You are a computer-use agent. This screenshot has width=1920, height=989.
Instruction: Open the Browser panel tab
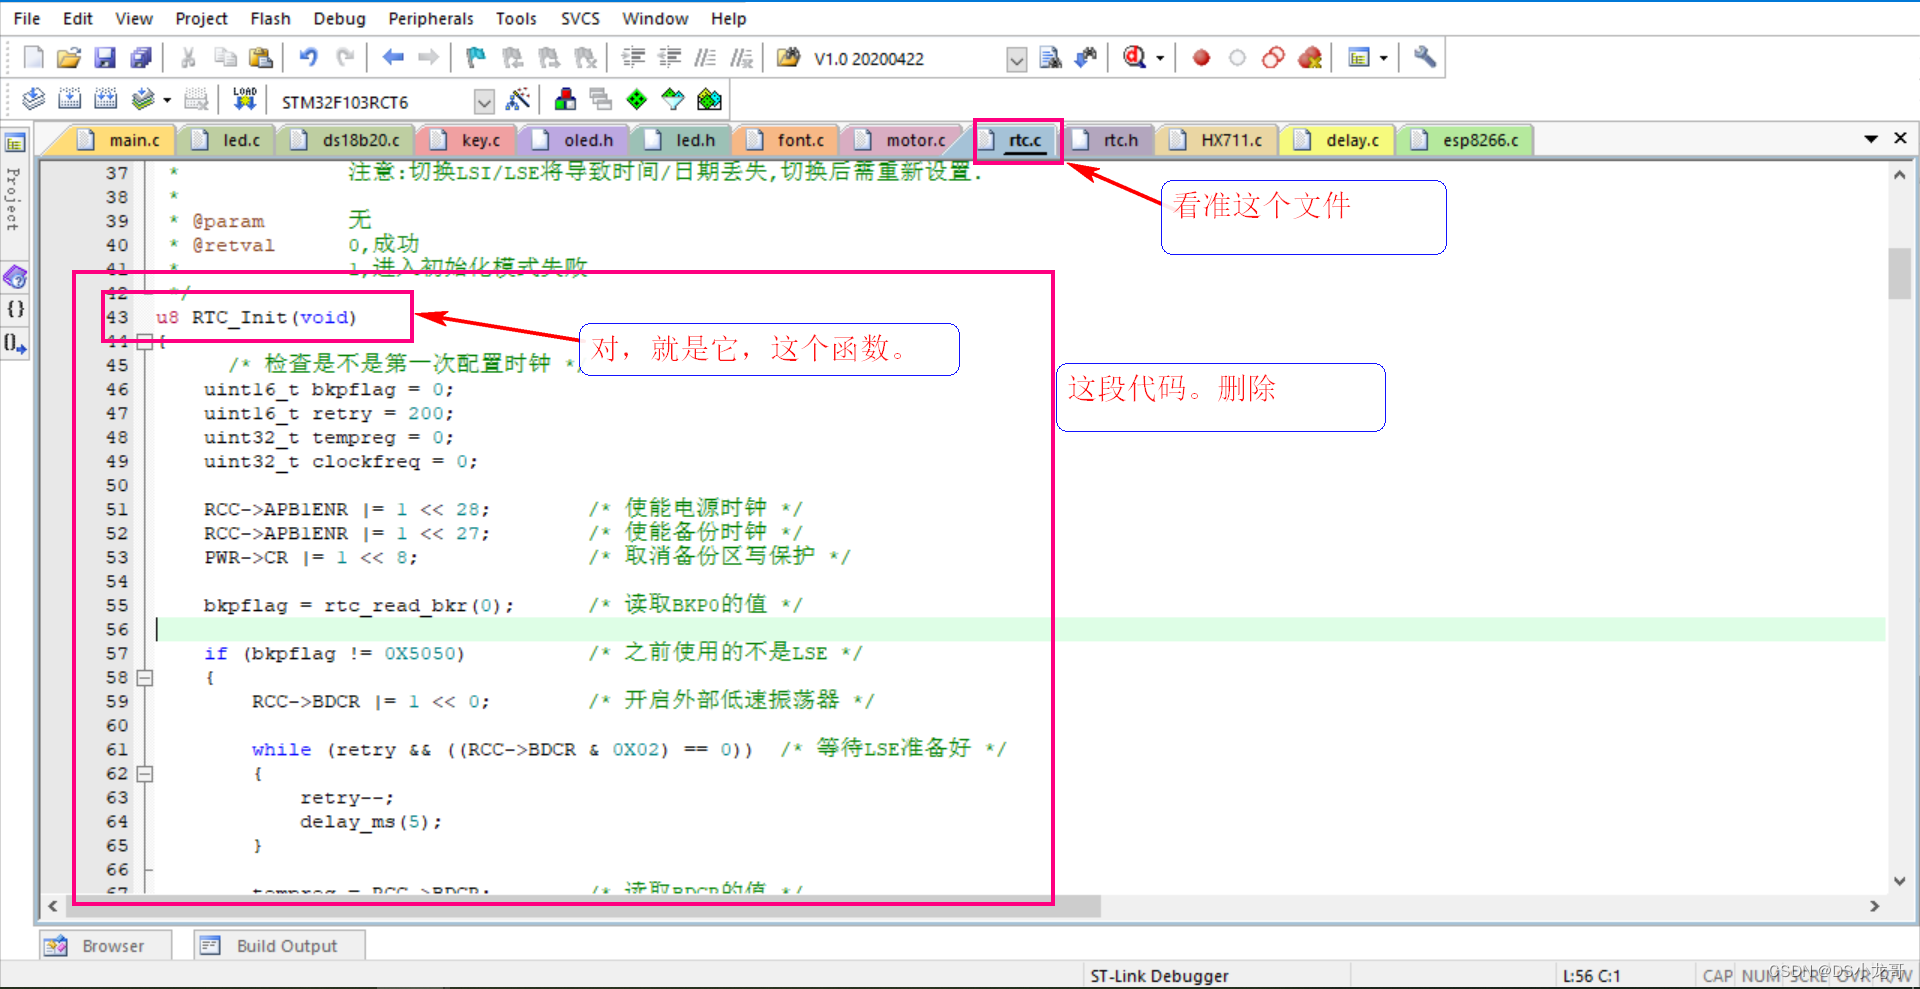[x=105, y=945]
